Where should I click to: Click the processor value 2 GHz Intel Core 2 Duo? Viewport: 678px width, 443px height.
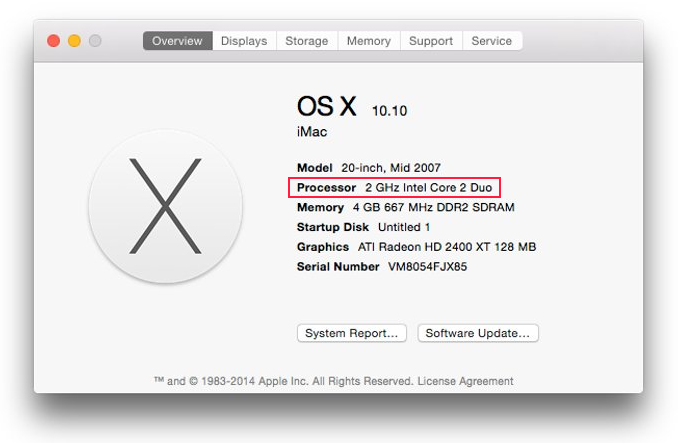click(429, 188)
